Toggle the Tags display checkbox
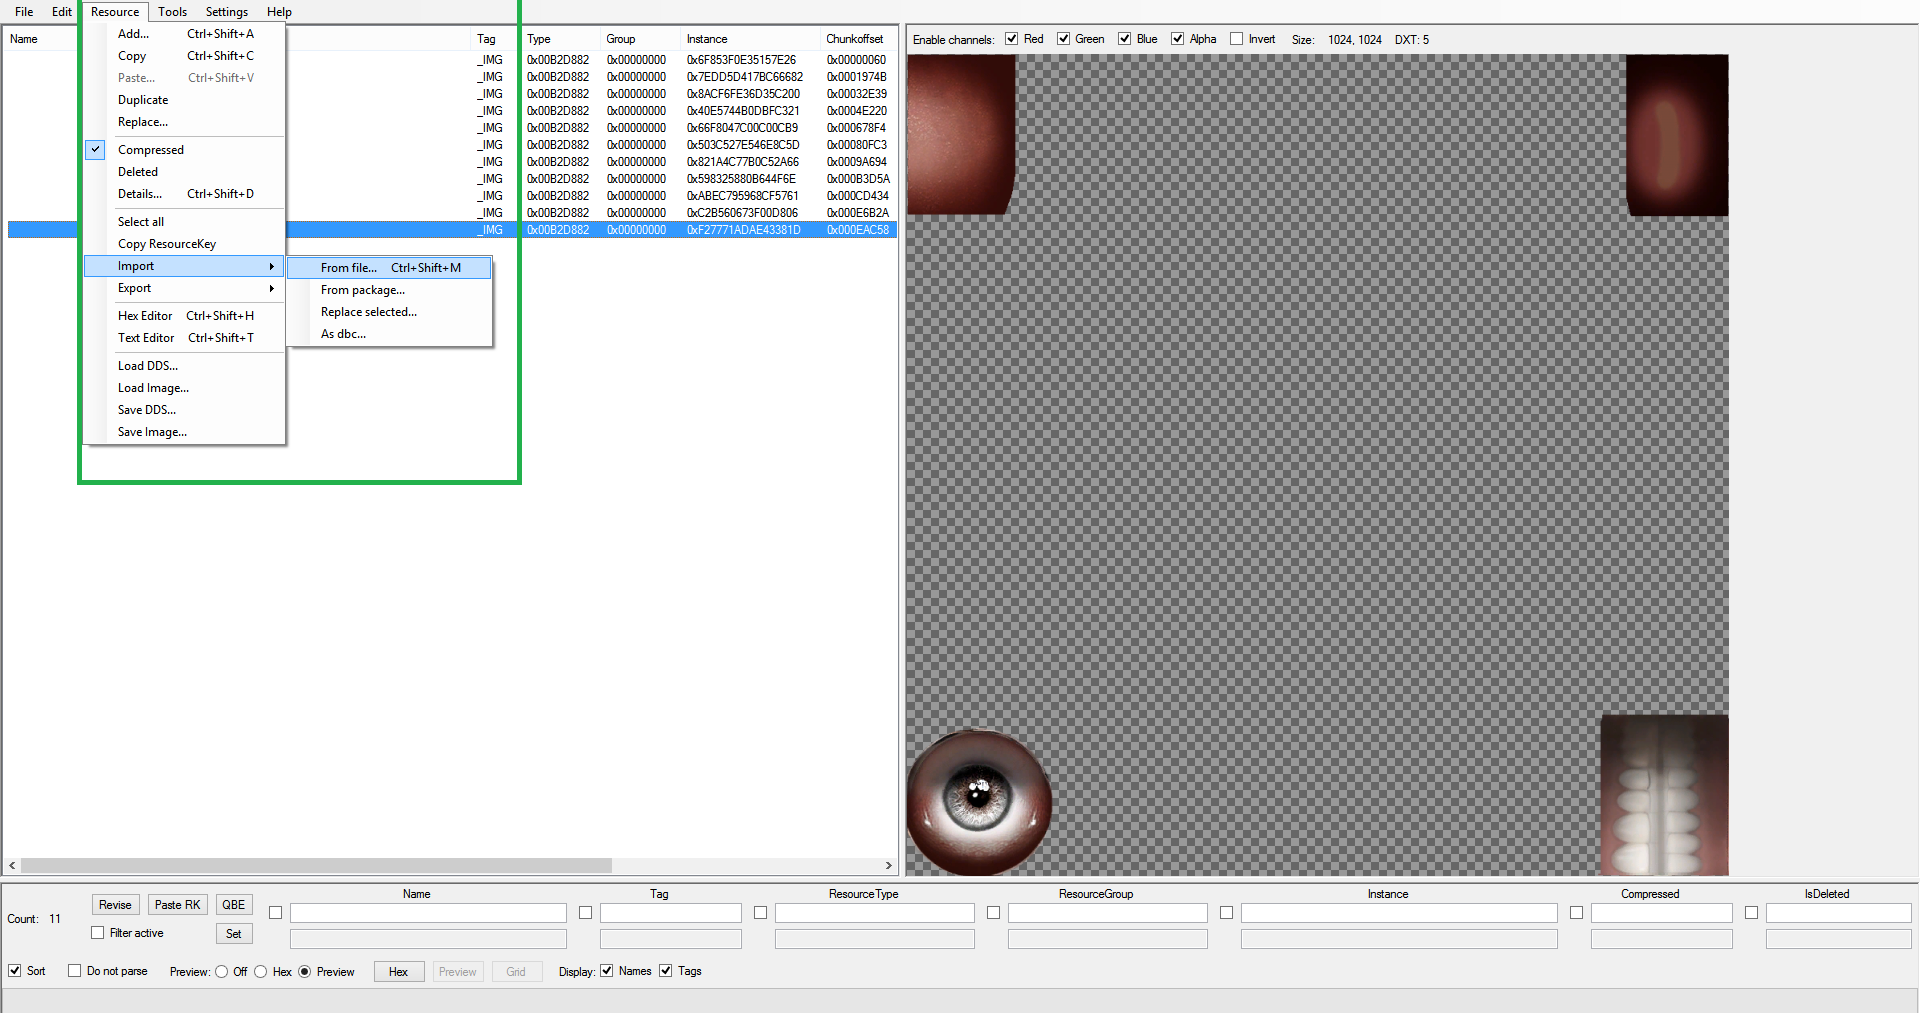The width and height of the screenshot is (1920, 1013). pyautogui.click(x=666, y=971)
